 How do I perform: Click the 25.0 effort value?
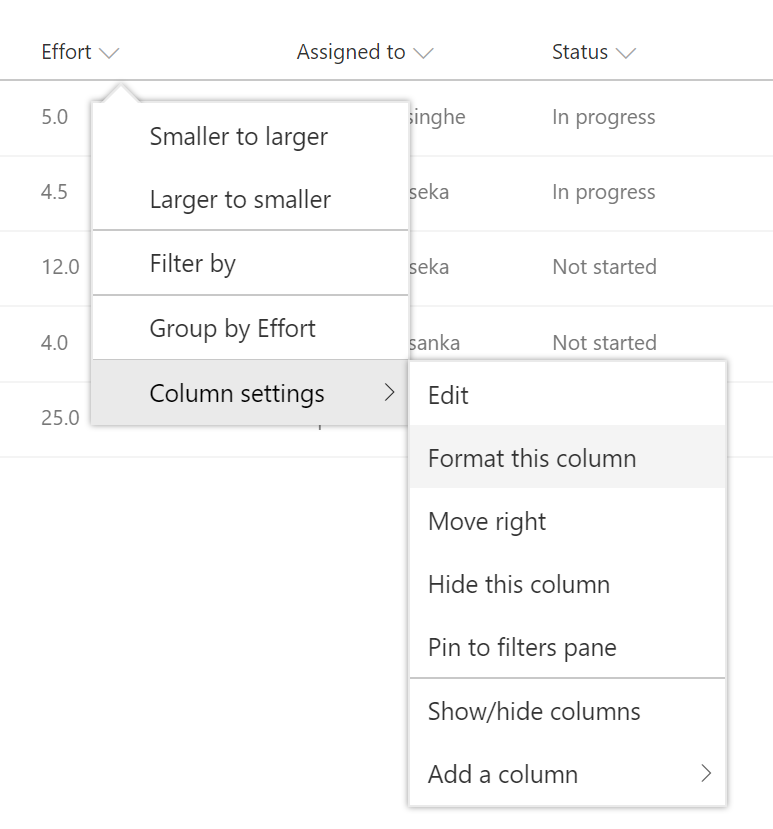(62, 418)
